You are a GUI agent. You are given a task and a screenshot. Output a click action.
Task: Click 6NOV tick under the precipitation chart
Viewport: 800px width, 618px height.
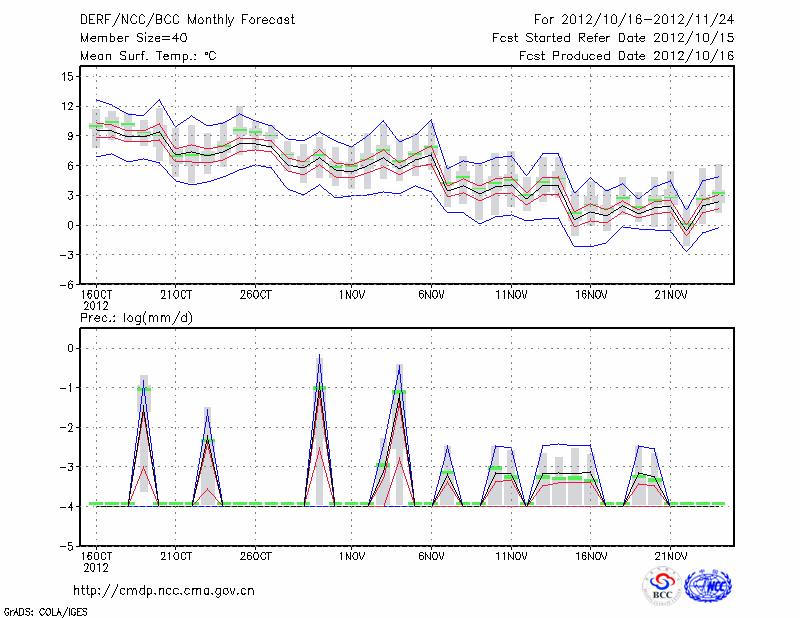point(431,556)
